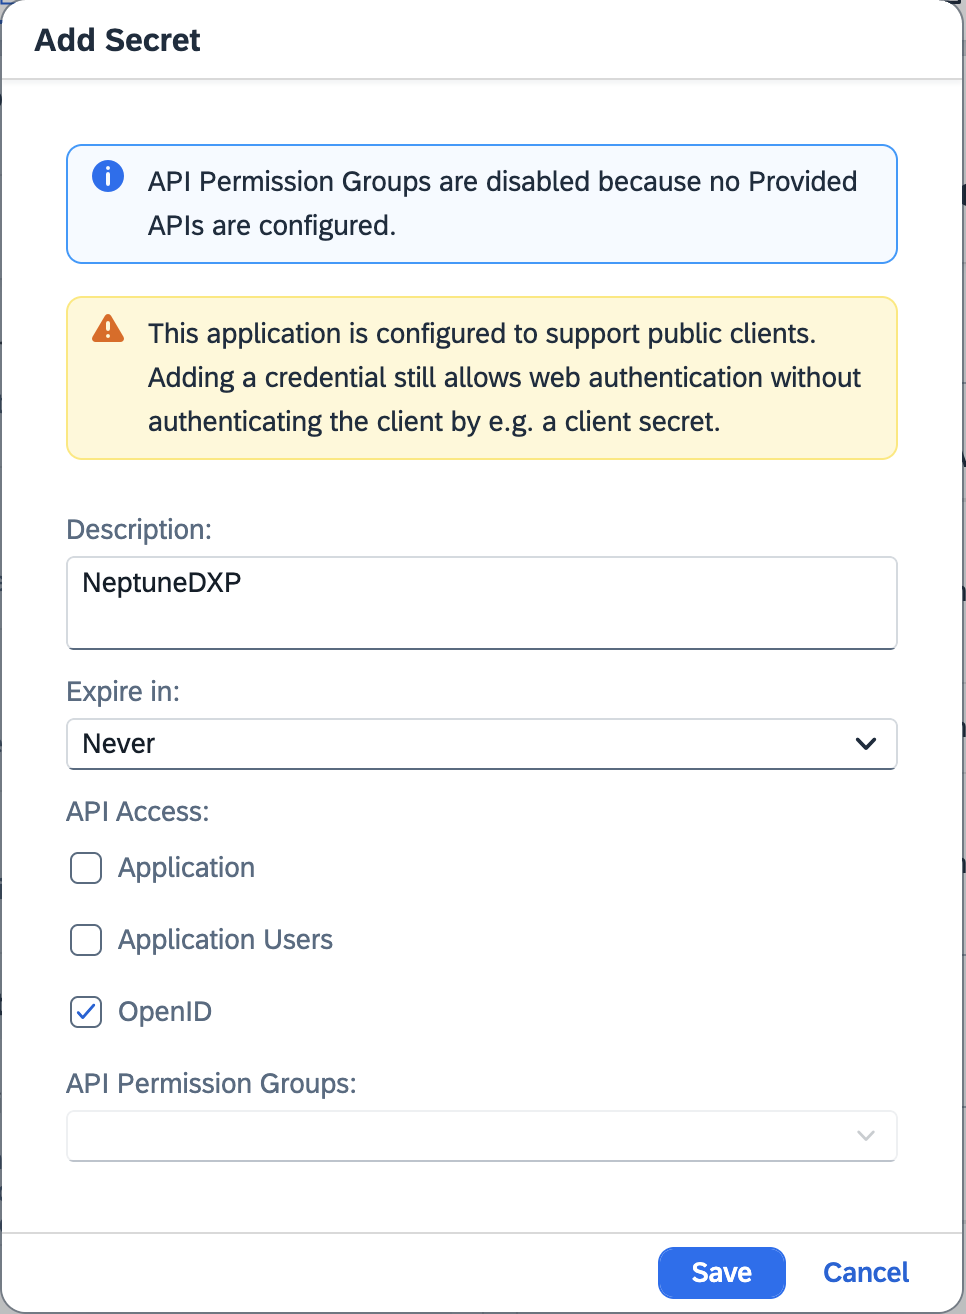966x1314 pixels.
Task: Click the disabled API Permission Groups field
Action: pos(482,1136)
